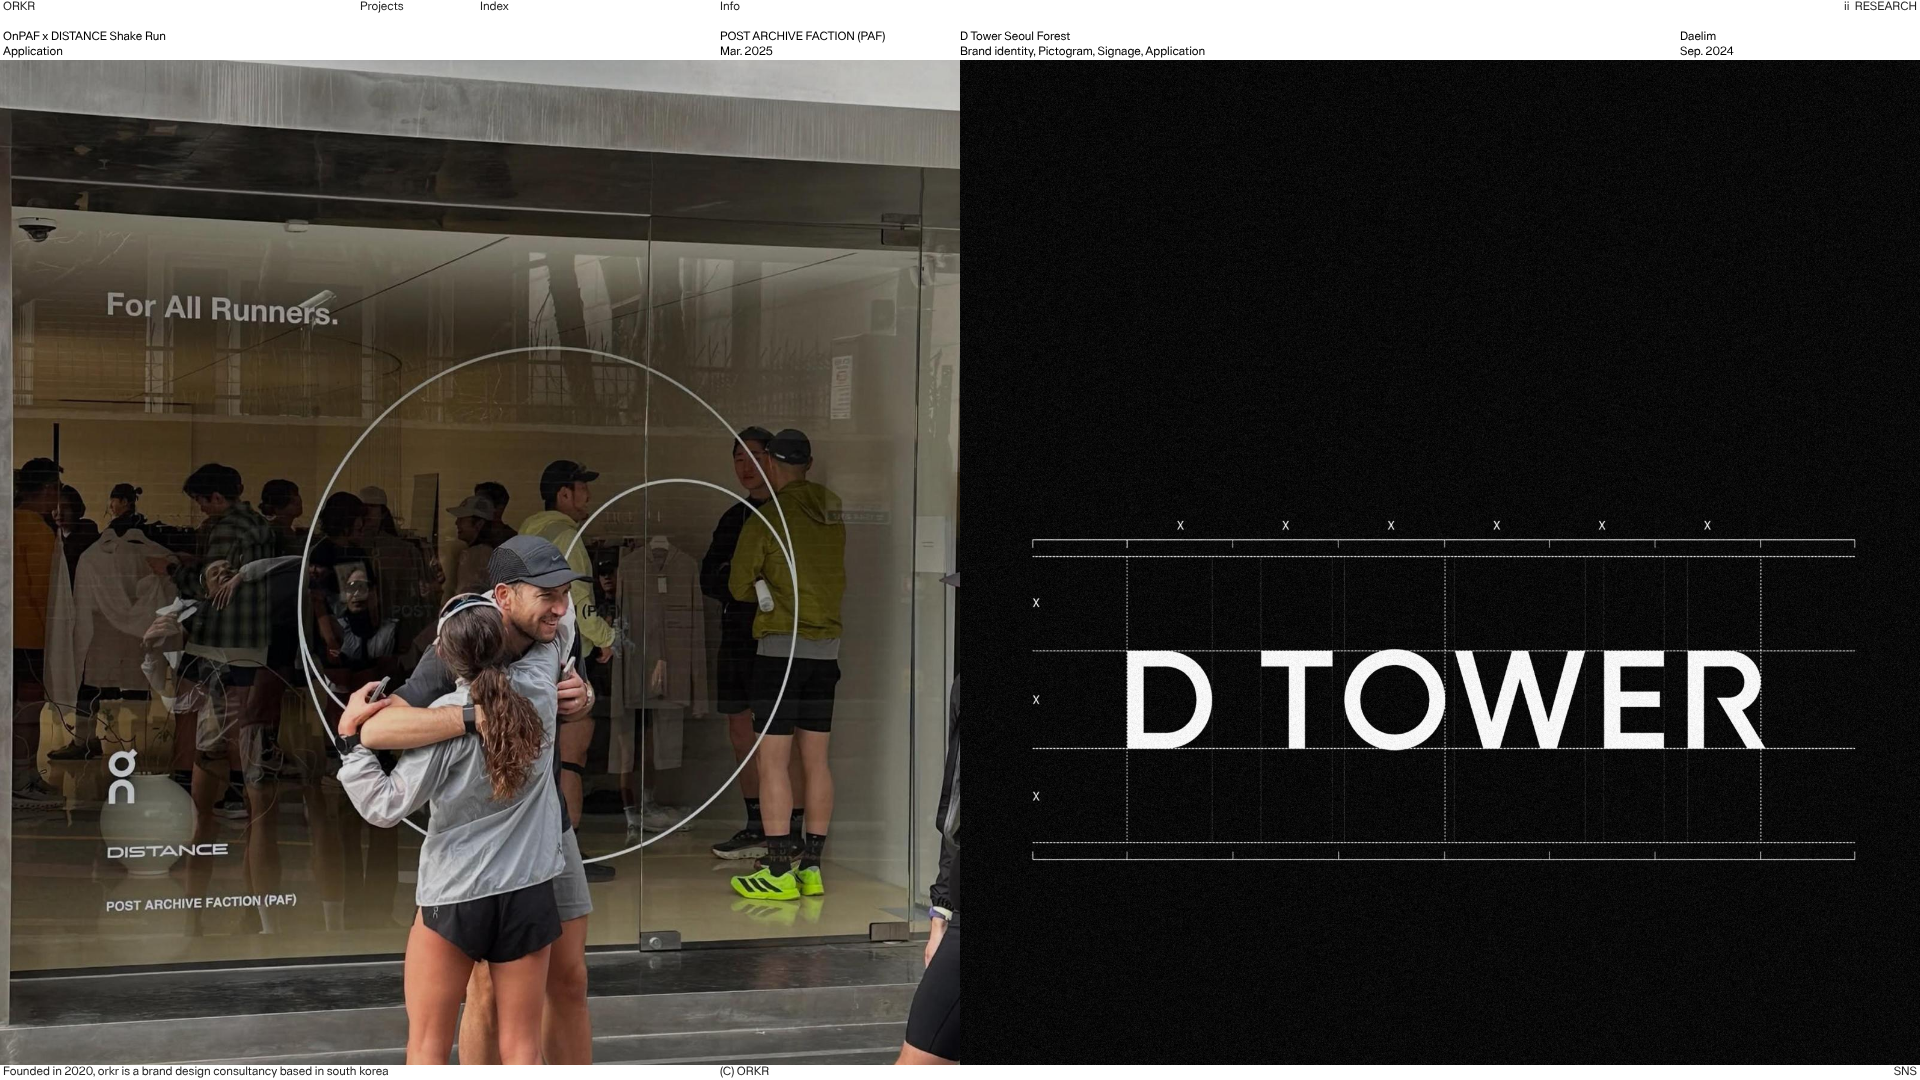Click the 'Sep. 2024' date text
The height and width of the screenshot is (1080, 1920).
1707,51
